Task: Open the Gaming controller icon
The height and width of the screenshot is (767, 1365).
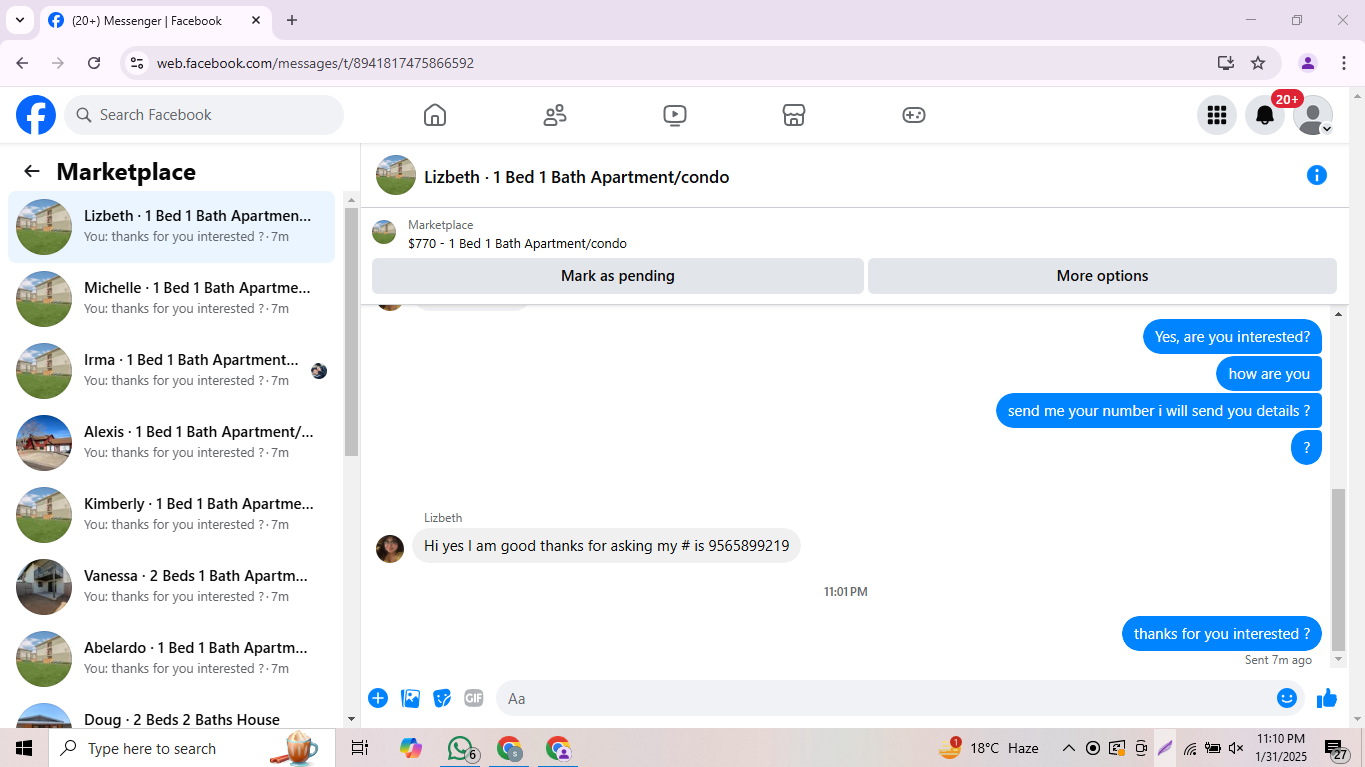Action: (914, 115)
